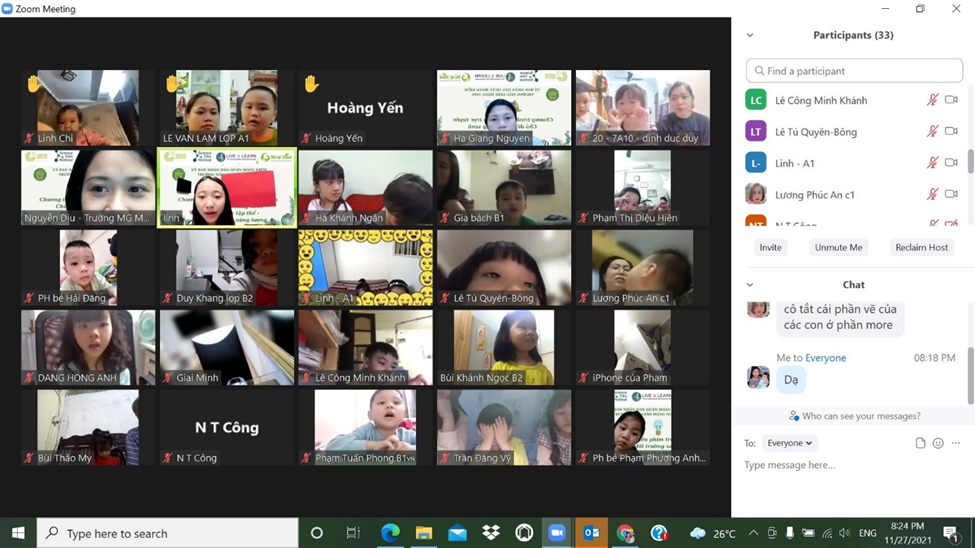Collapse the Chat panel with its chevron
Image resolution: width=975 pixels, height=548 pixels.
pyautogui.click(x=750, y=285)
